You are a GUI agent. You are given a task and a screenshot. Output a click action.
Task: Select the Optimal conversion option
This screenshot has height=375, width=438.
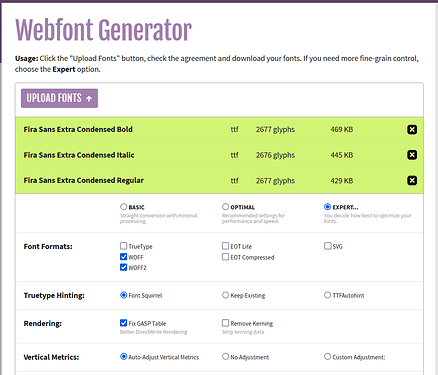[226, 207]
